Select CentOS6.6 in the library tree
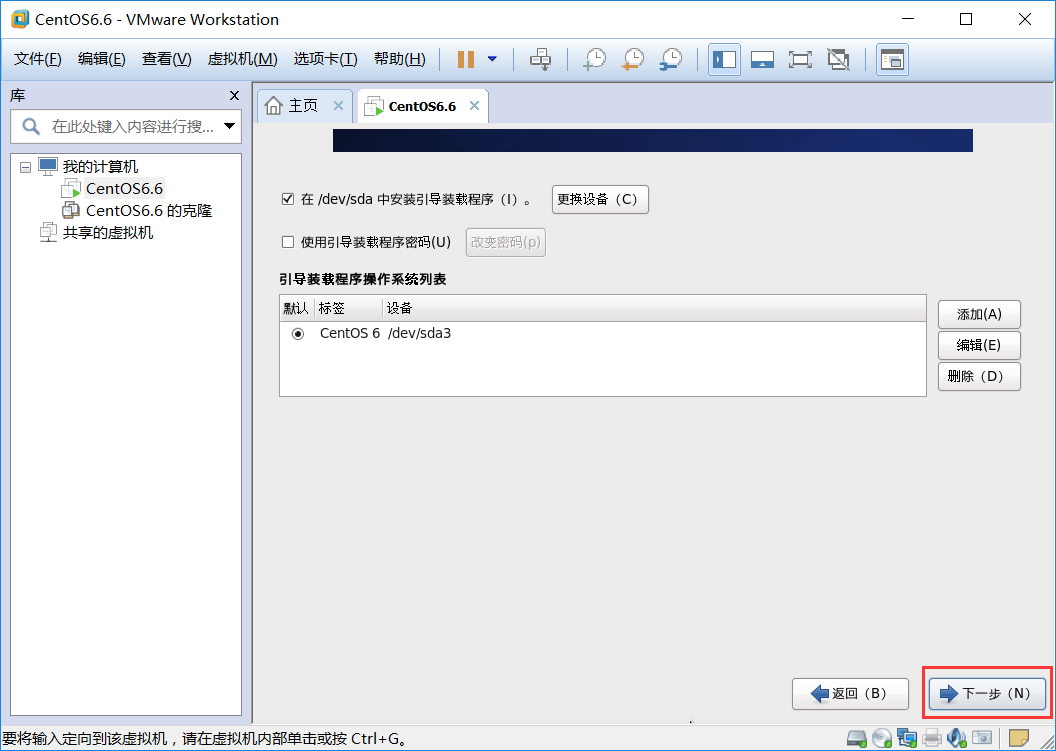 pyautogui.click(x=124, y=189)
